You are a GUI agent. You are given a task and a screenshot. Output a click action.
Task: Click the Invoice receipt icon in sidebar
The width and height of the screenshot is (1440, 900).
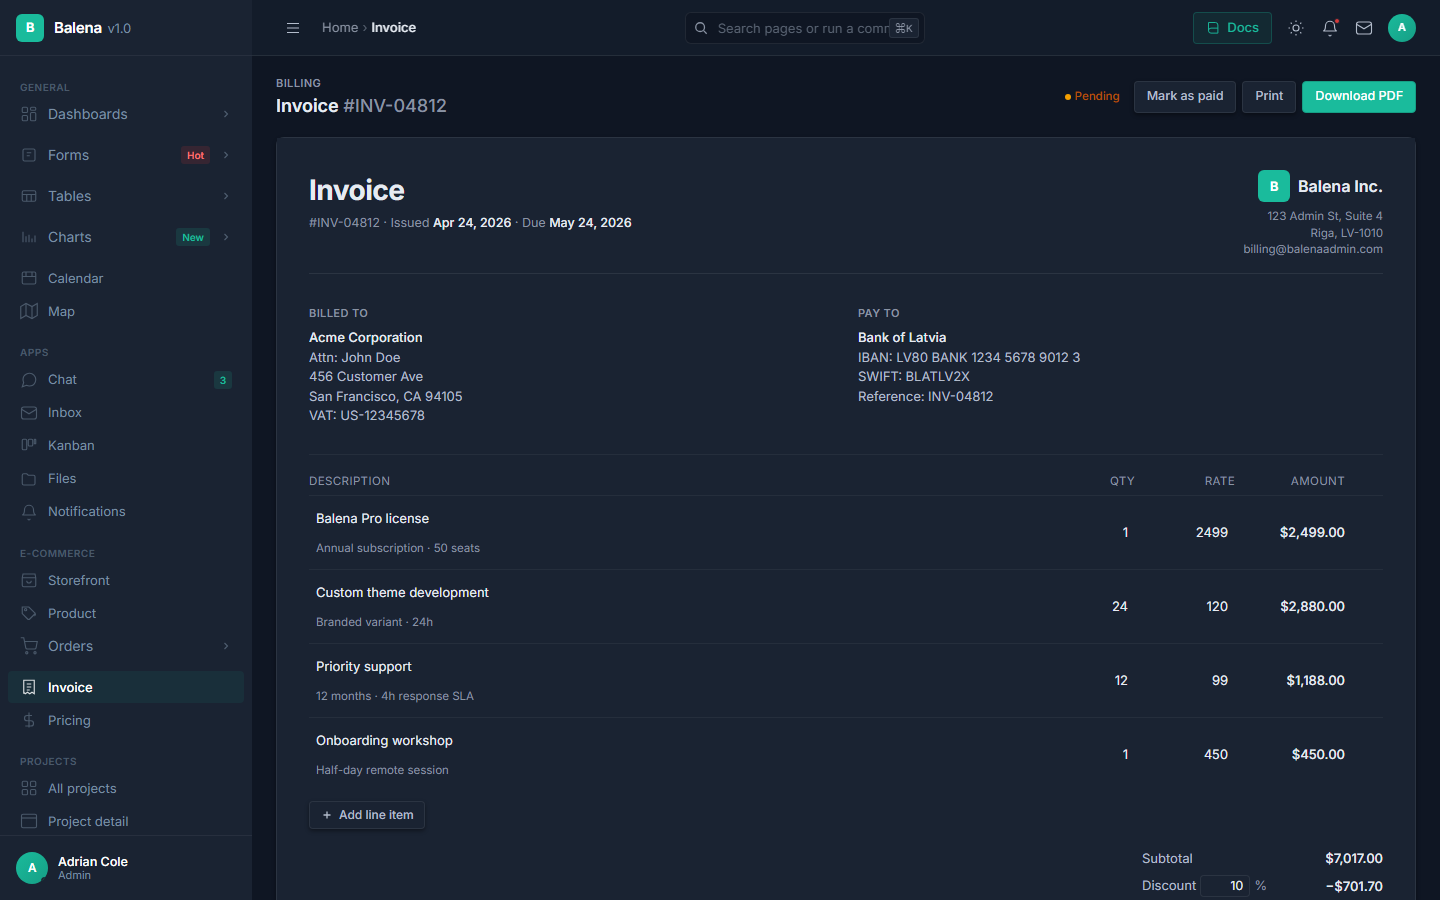click(29, 687)
